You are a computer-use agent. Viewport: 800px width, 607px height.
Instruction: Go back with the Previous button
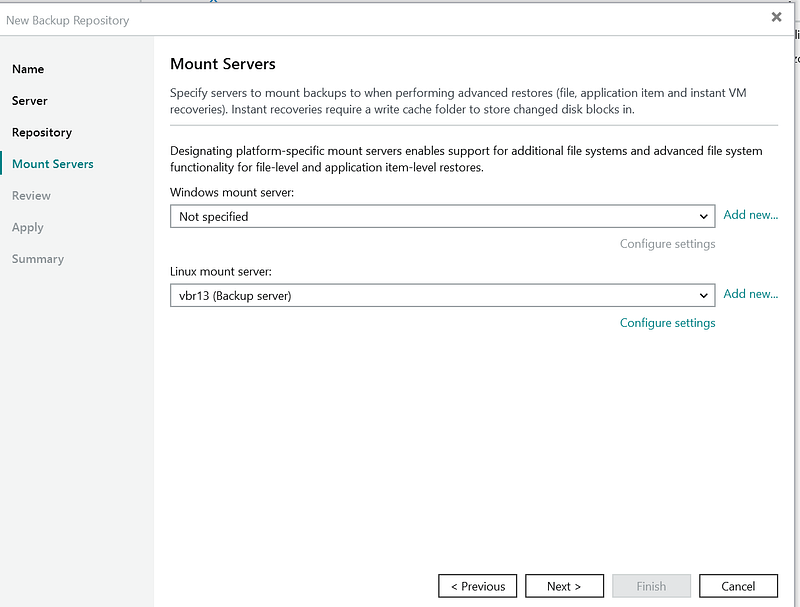click(x=478, y=586)
